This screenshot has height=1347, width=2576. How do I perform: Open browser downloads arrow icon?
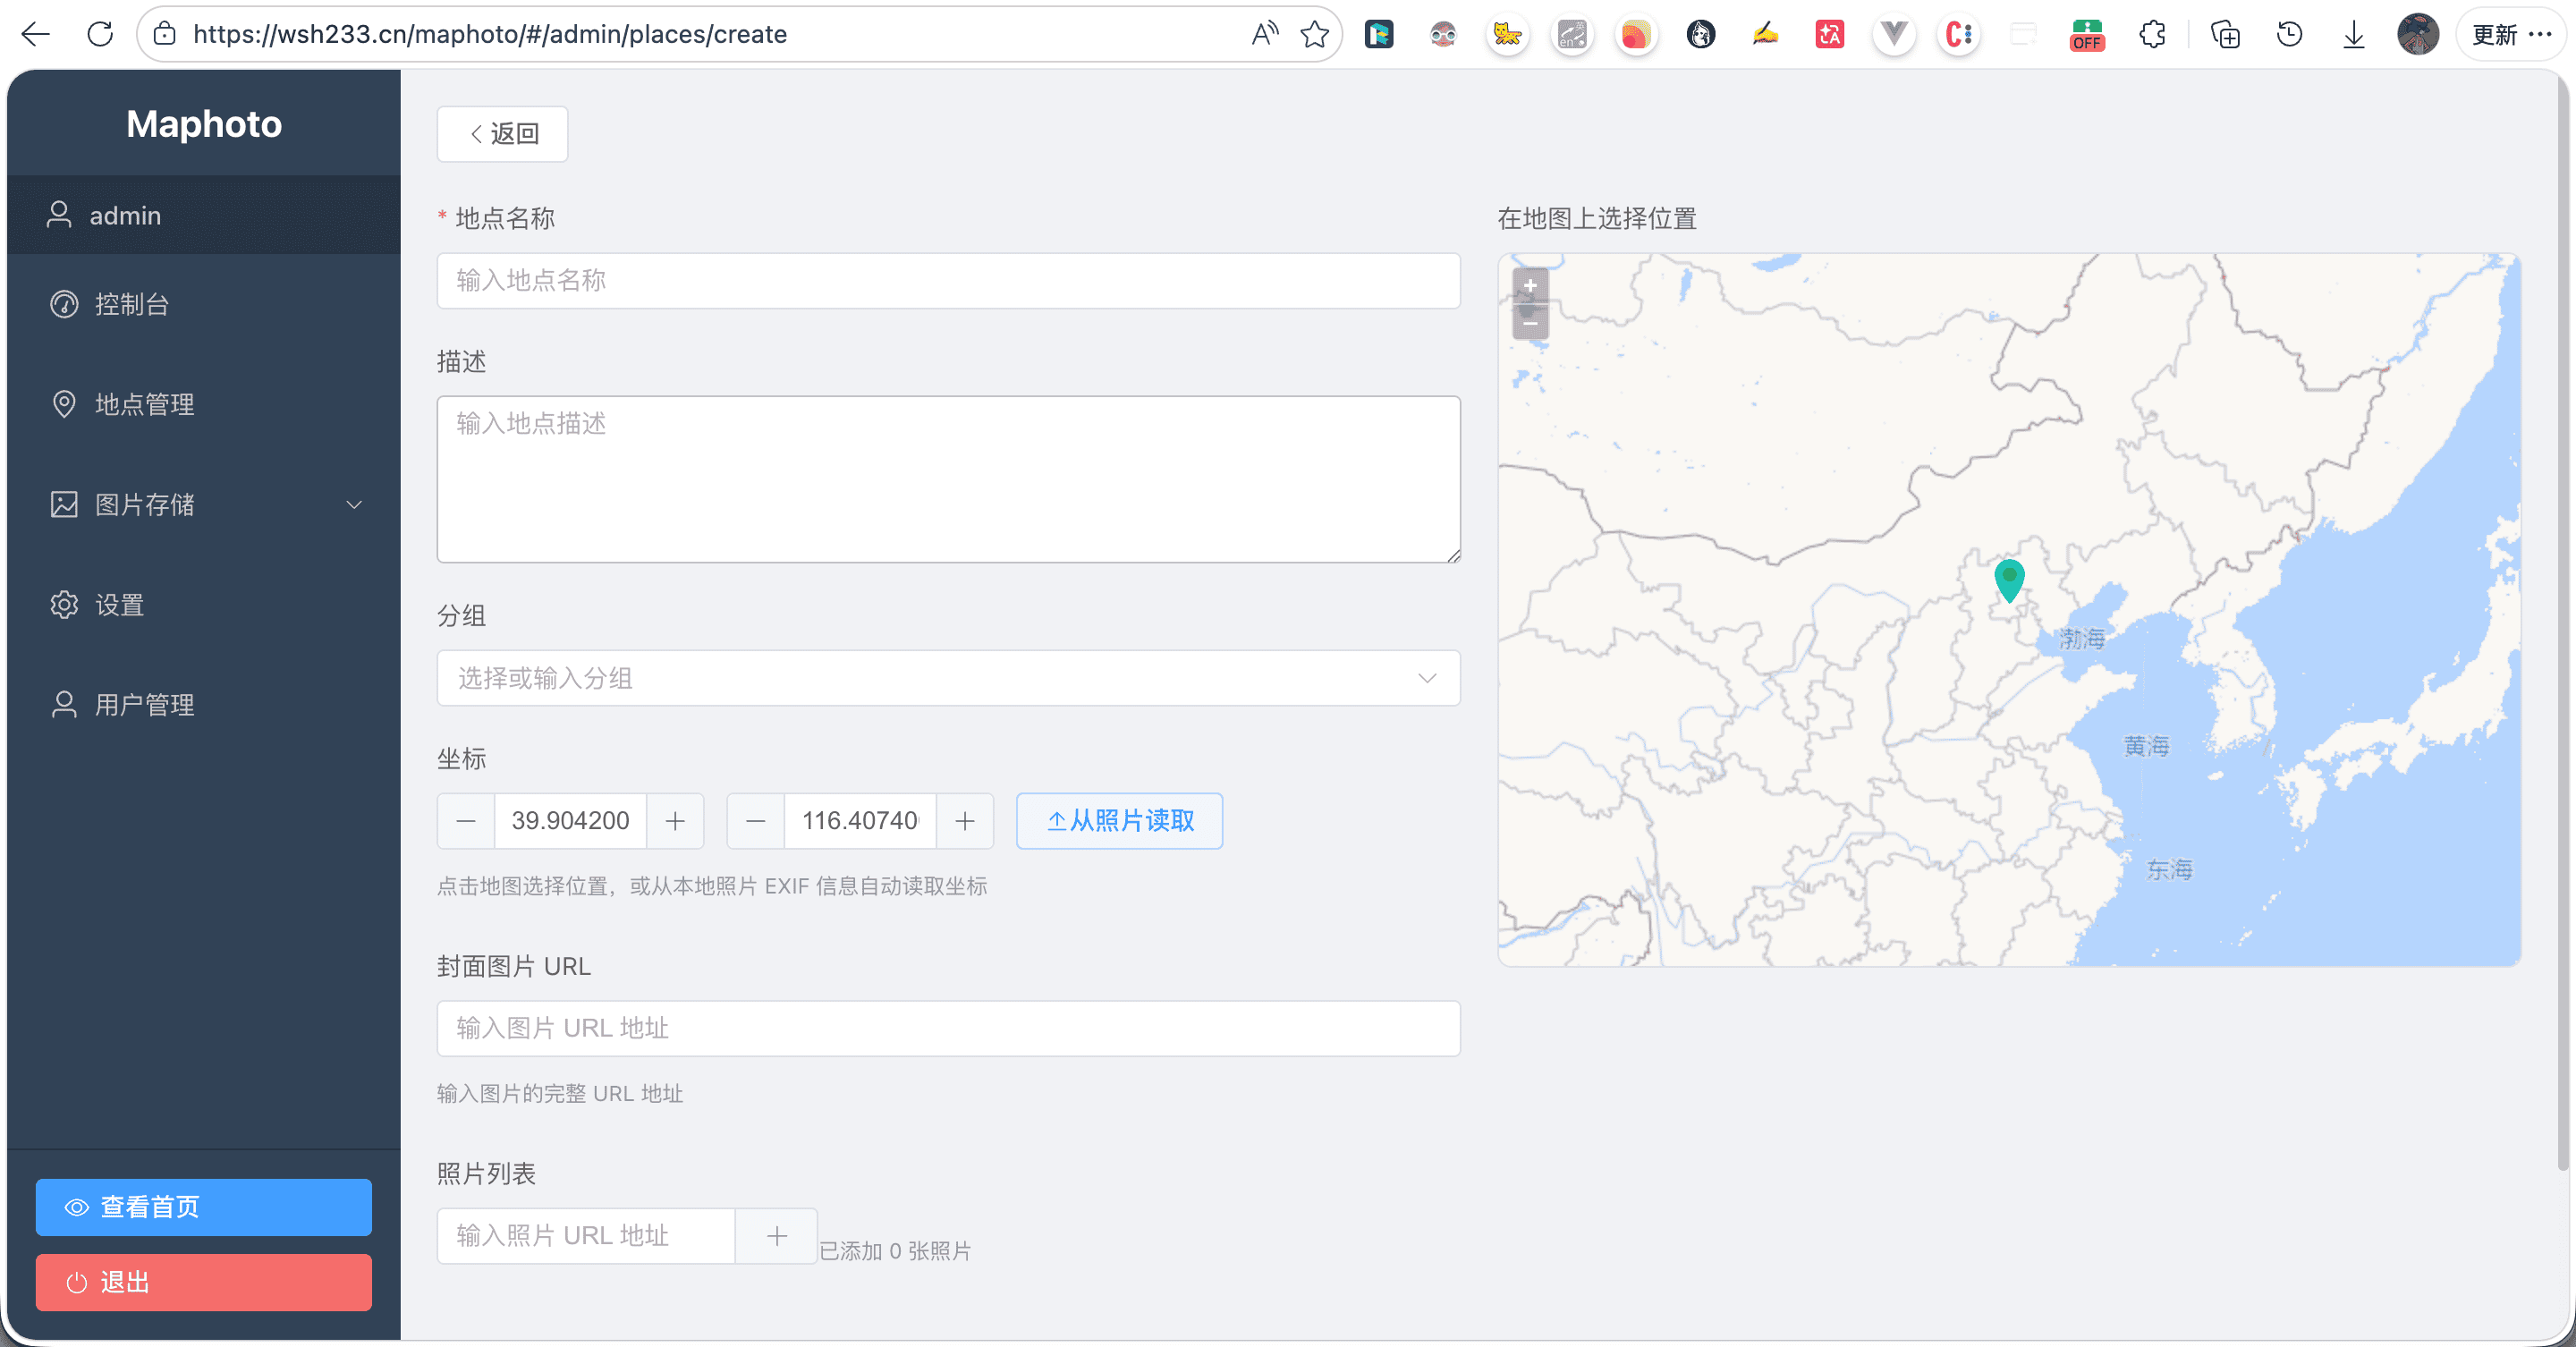click(x=2353, y=34)
